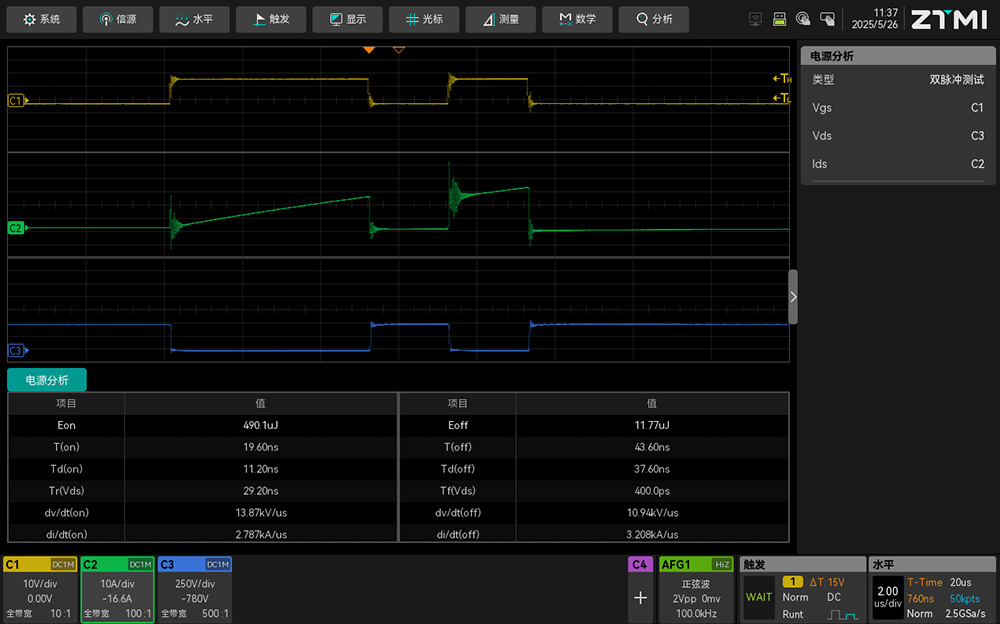Toggle channel C2 info box
Screen dimensions: 1000x624
pos(117,590)
